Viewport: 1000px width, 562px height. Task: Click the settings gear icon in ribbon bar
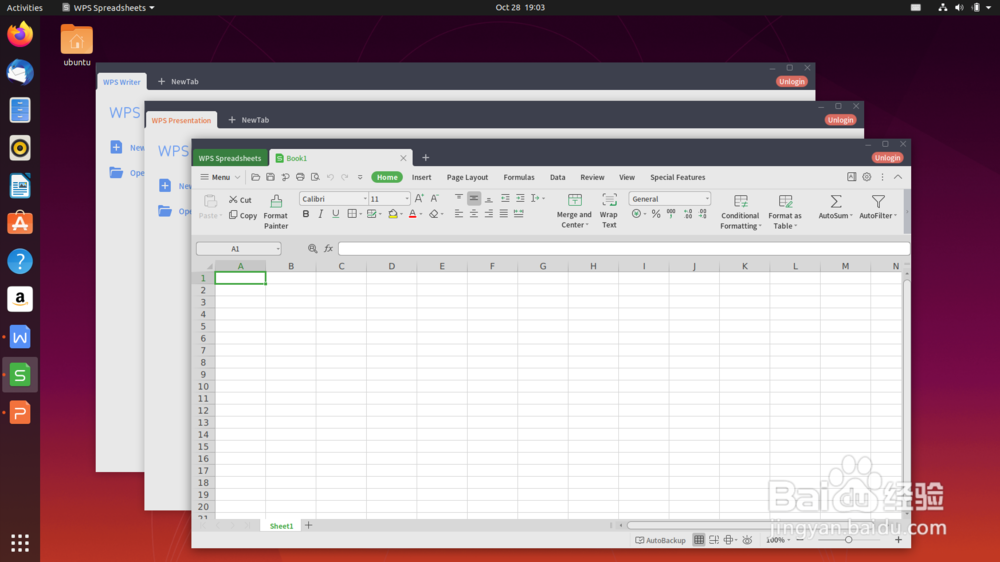[x=867, y=177]
